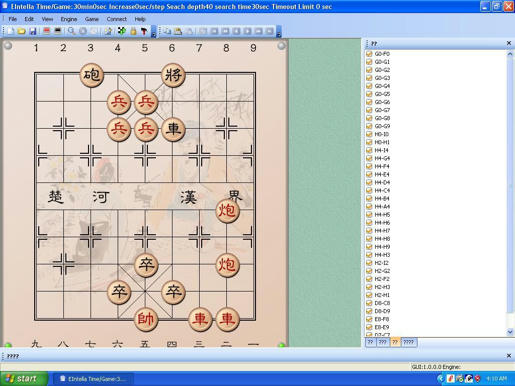Toggle the H2-H1 move checkbox
This screenshot has width=515, height=386.
tap(369, 295)
